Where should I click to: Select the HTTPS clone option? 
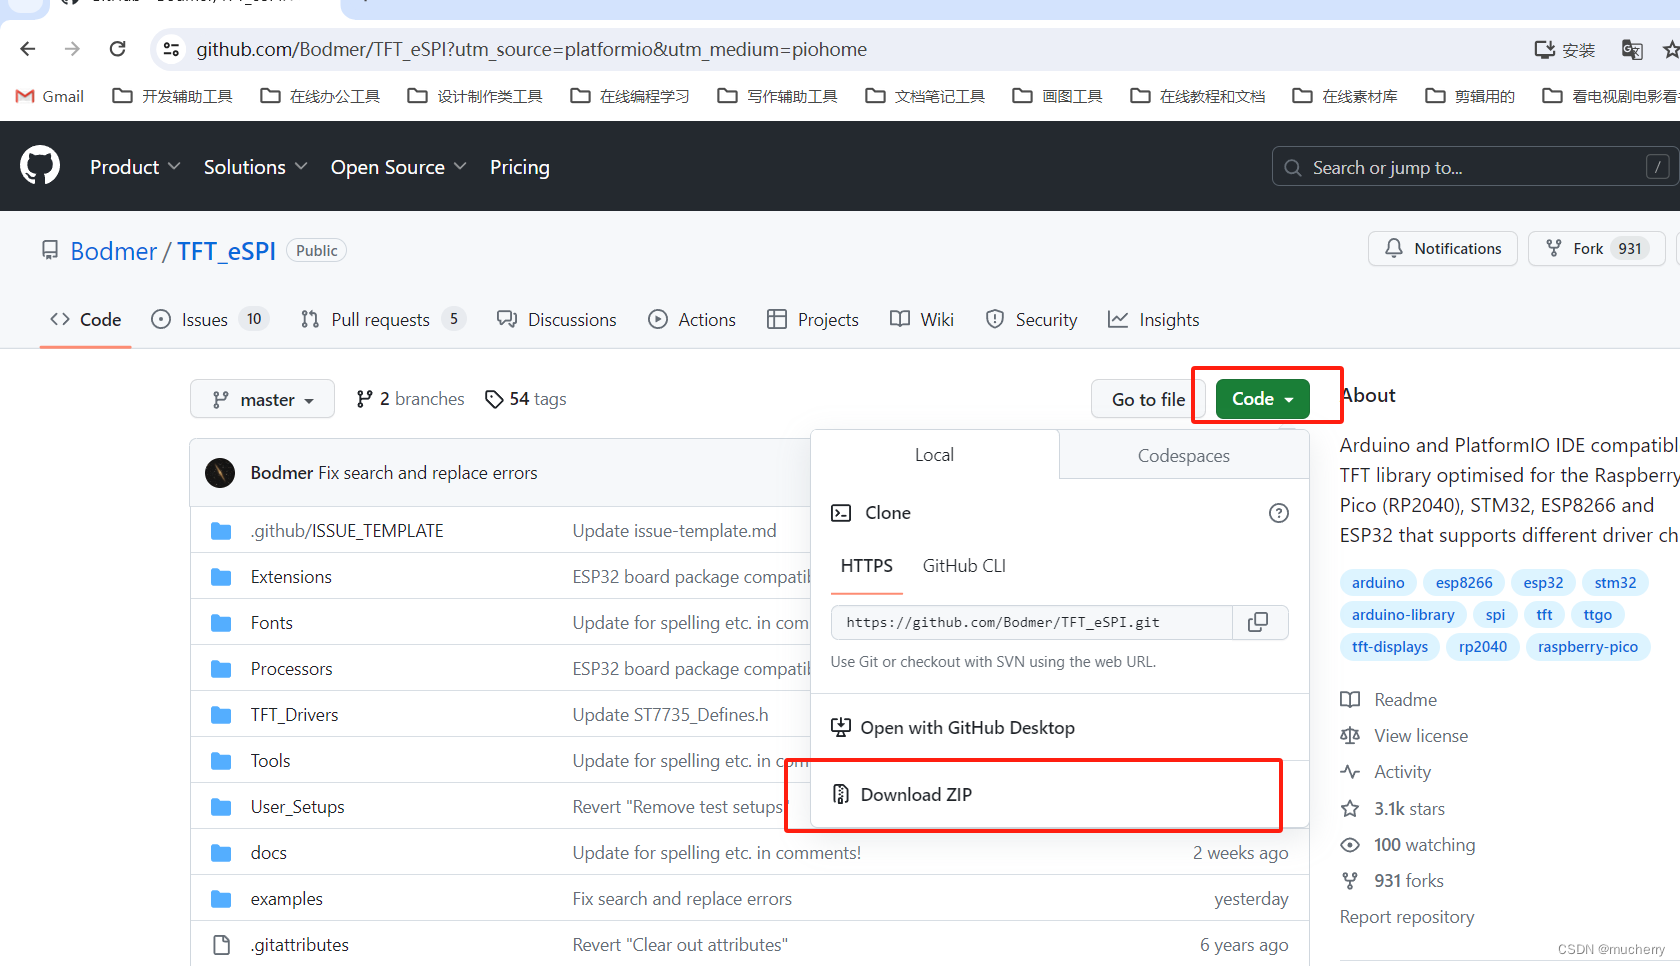point(867,566)
